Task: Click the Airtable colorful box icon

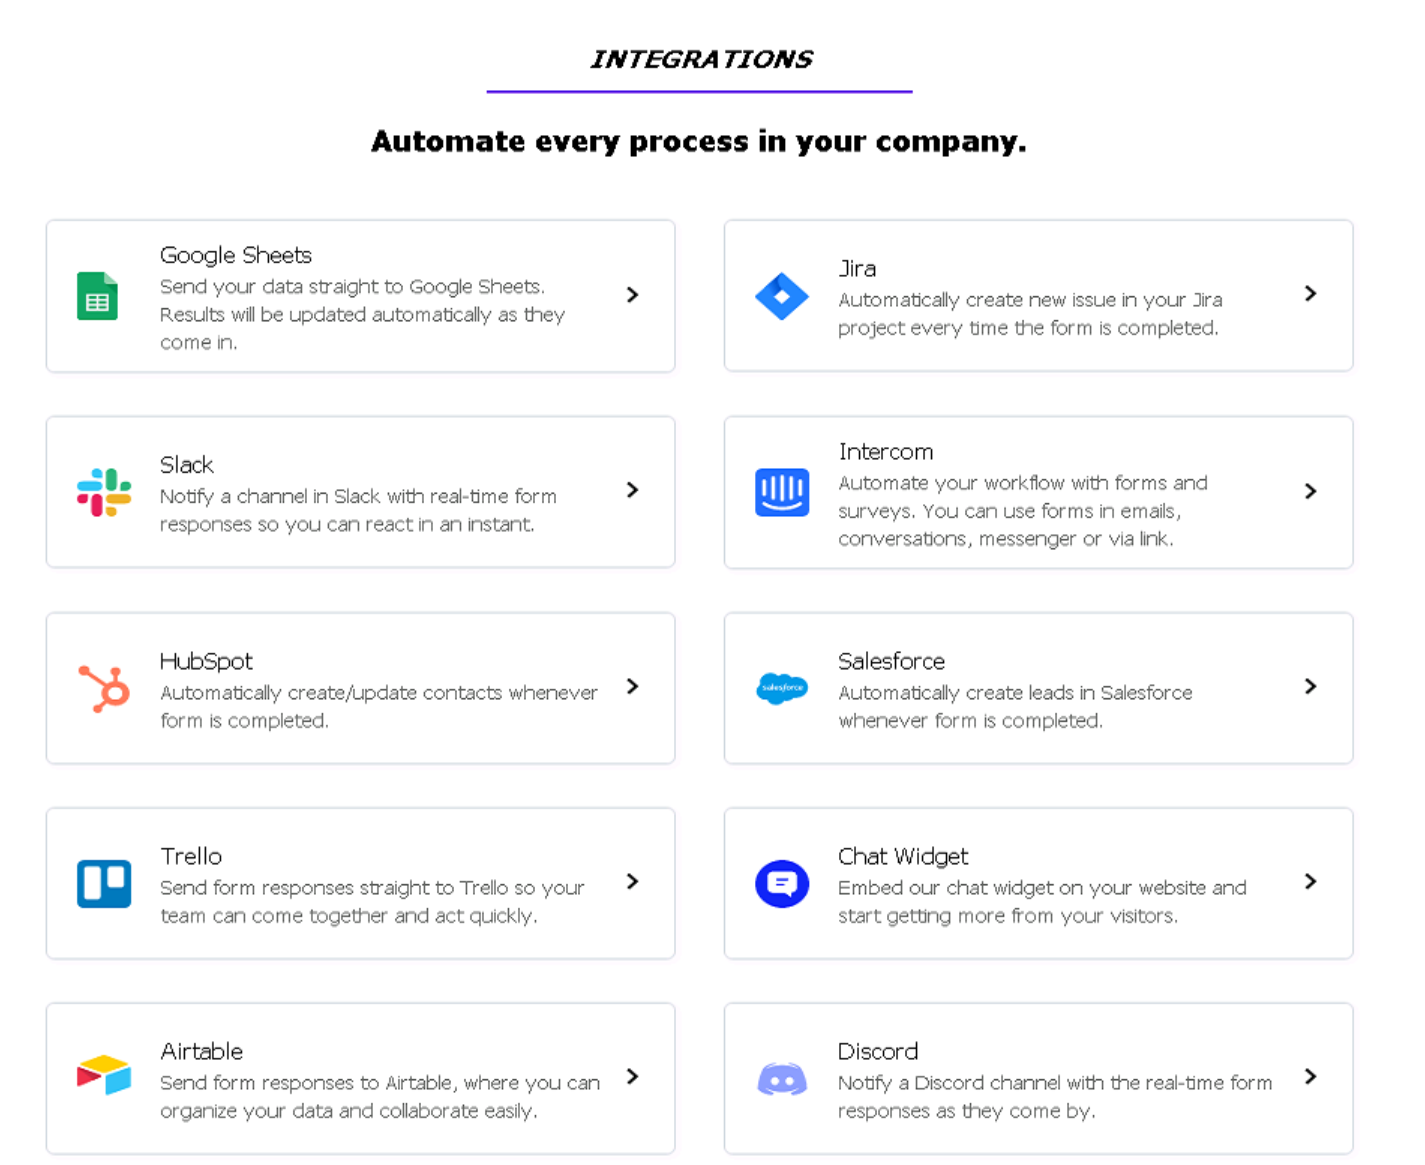Action: 104,1076
